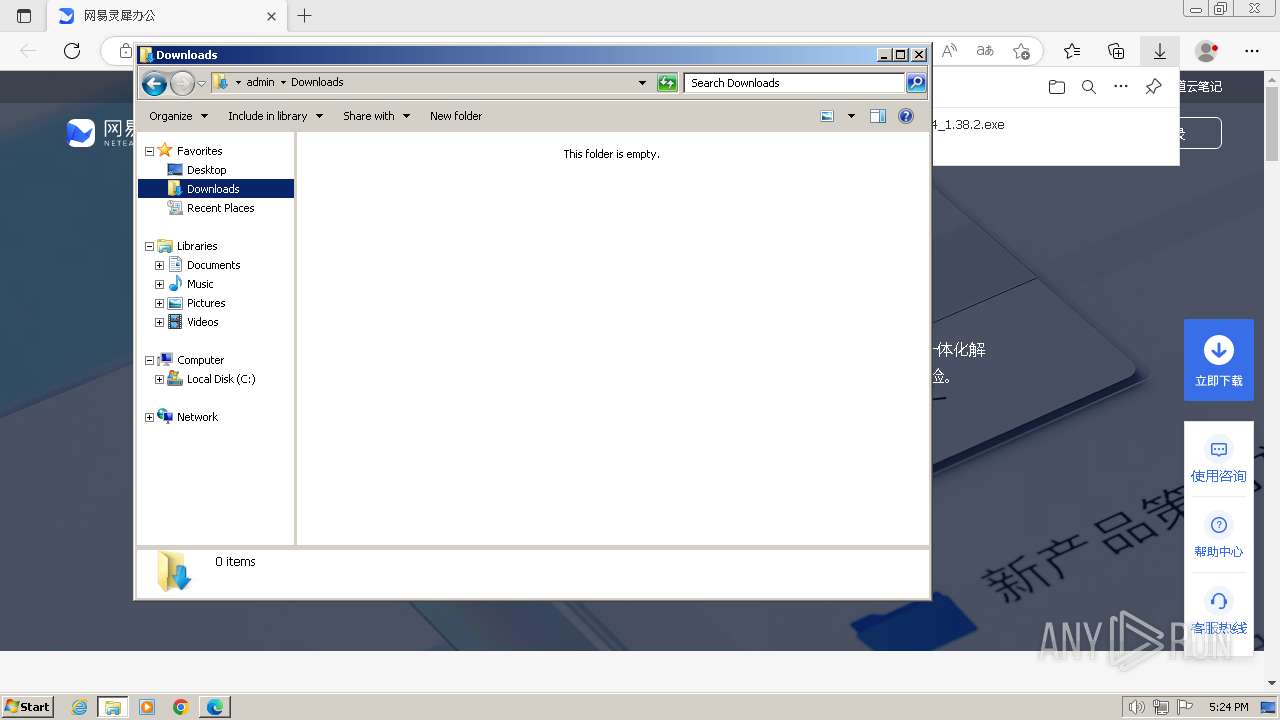Open Edge profile avatar
1280x720 pixels.
click(1207, 51)
